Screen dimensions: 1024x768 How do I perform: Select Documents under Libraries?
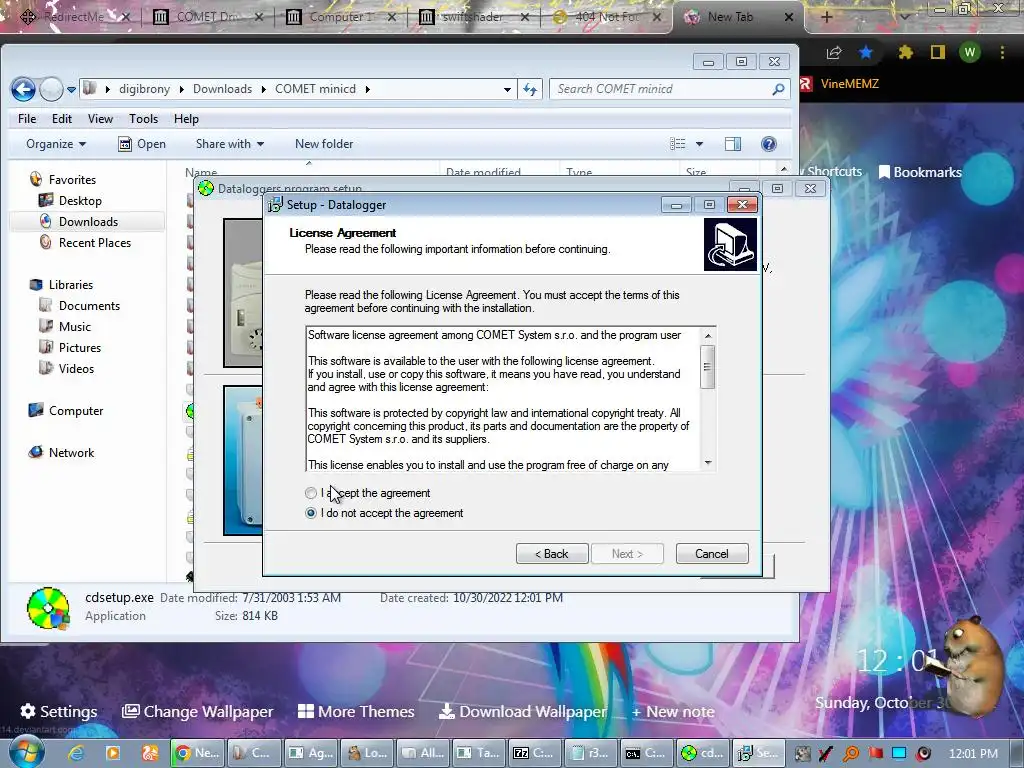click(89, 306)
